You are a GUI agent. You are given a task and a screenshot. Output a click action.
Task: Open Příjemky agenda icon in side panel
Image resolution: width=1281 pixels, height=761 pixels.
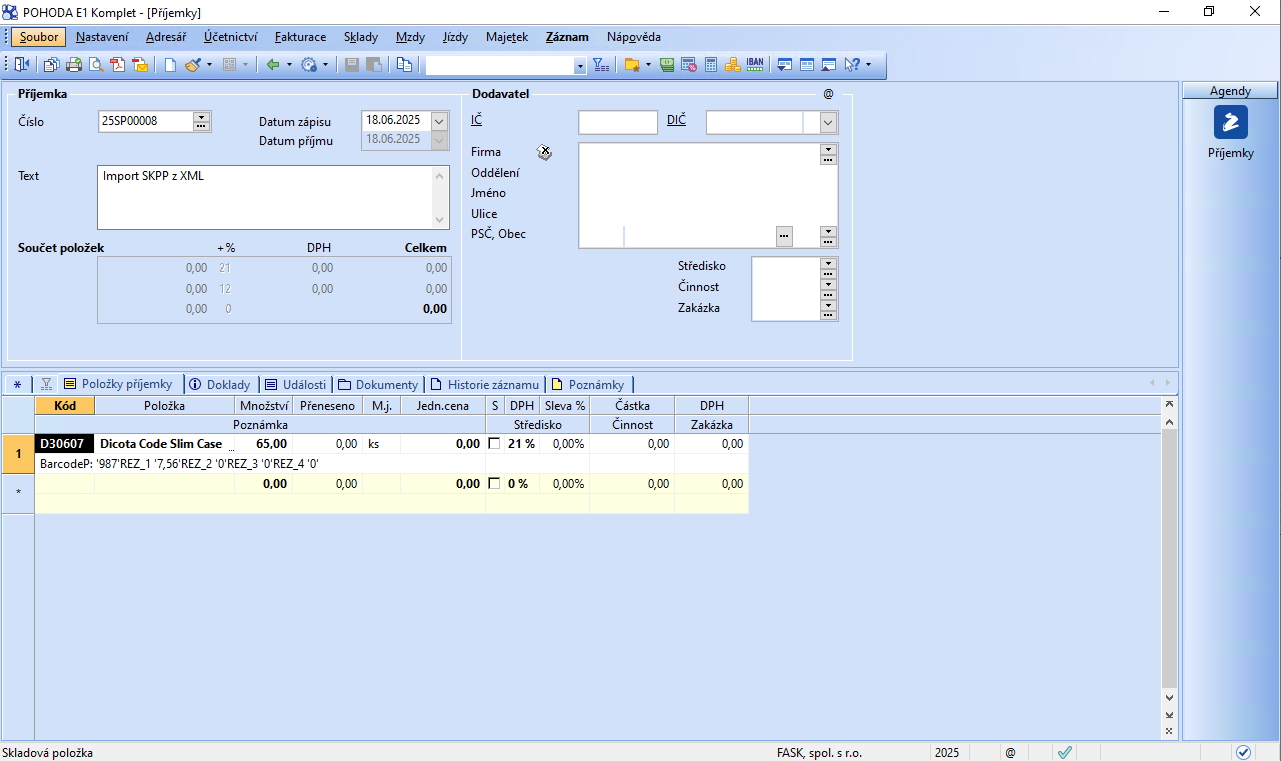(1230, 123)
